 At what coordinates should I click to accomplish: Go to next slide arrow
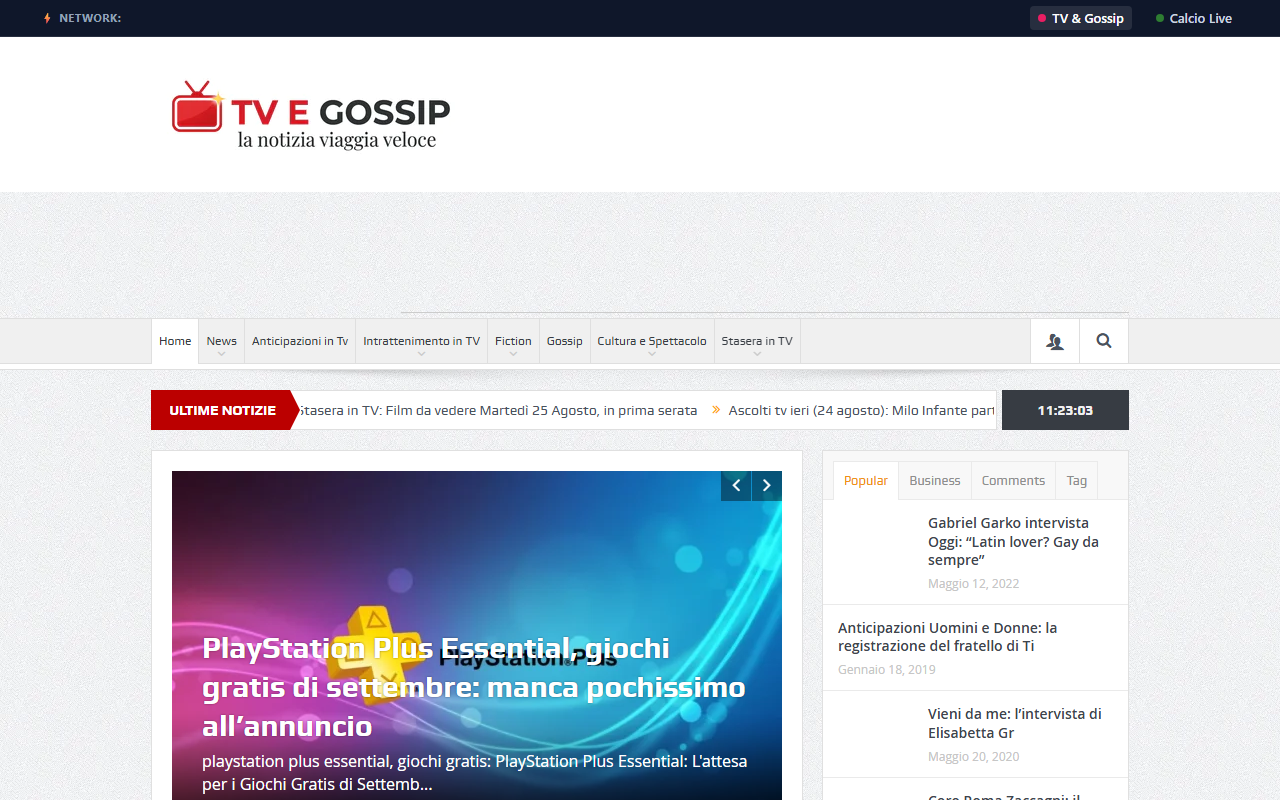tap(767, 486)
